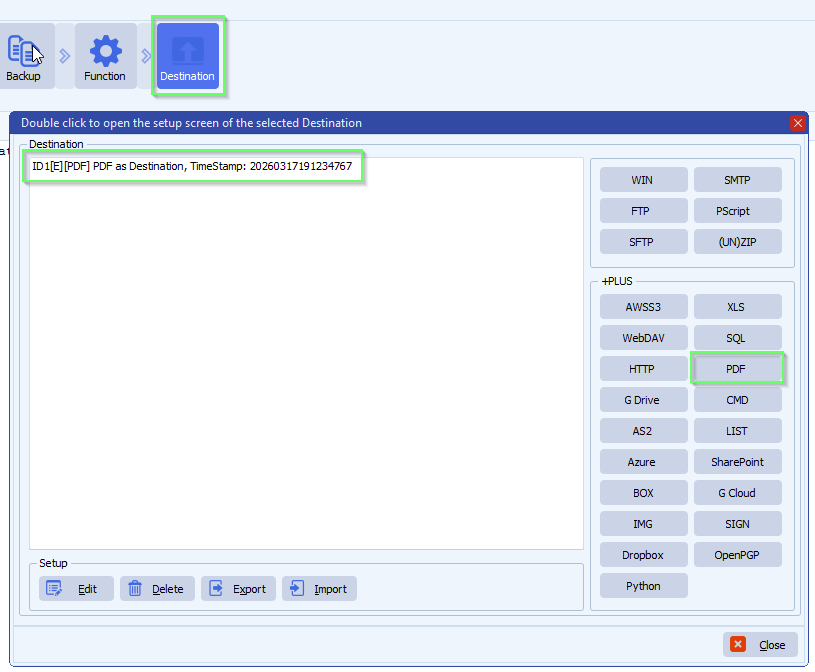Screen dimensions: 815x672
Task: Add a G Drive destination
Action: tap(643, 399)
